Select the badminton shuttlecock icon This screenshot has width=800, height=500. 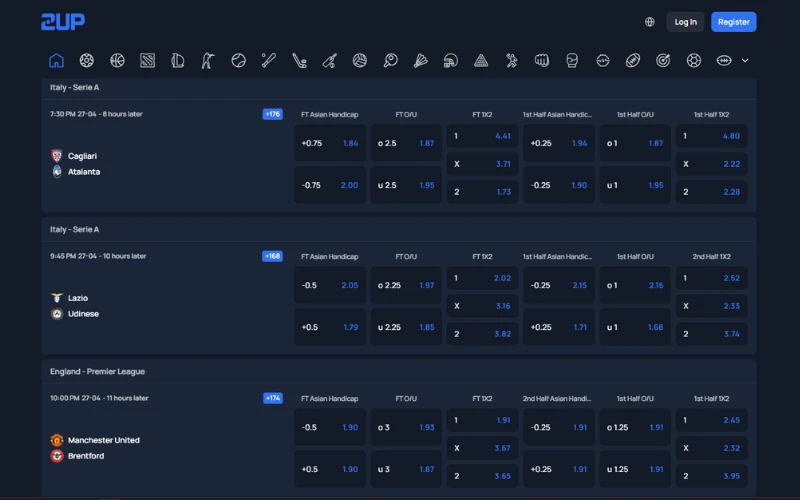pos(420,60)
